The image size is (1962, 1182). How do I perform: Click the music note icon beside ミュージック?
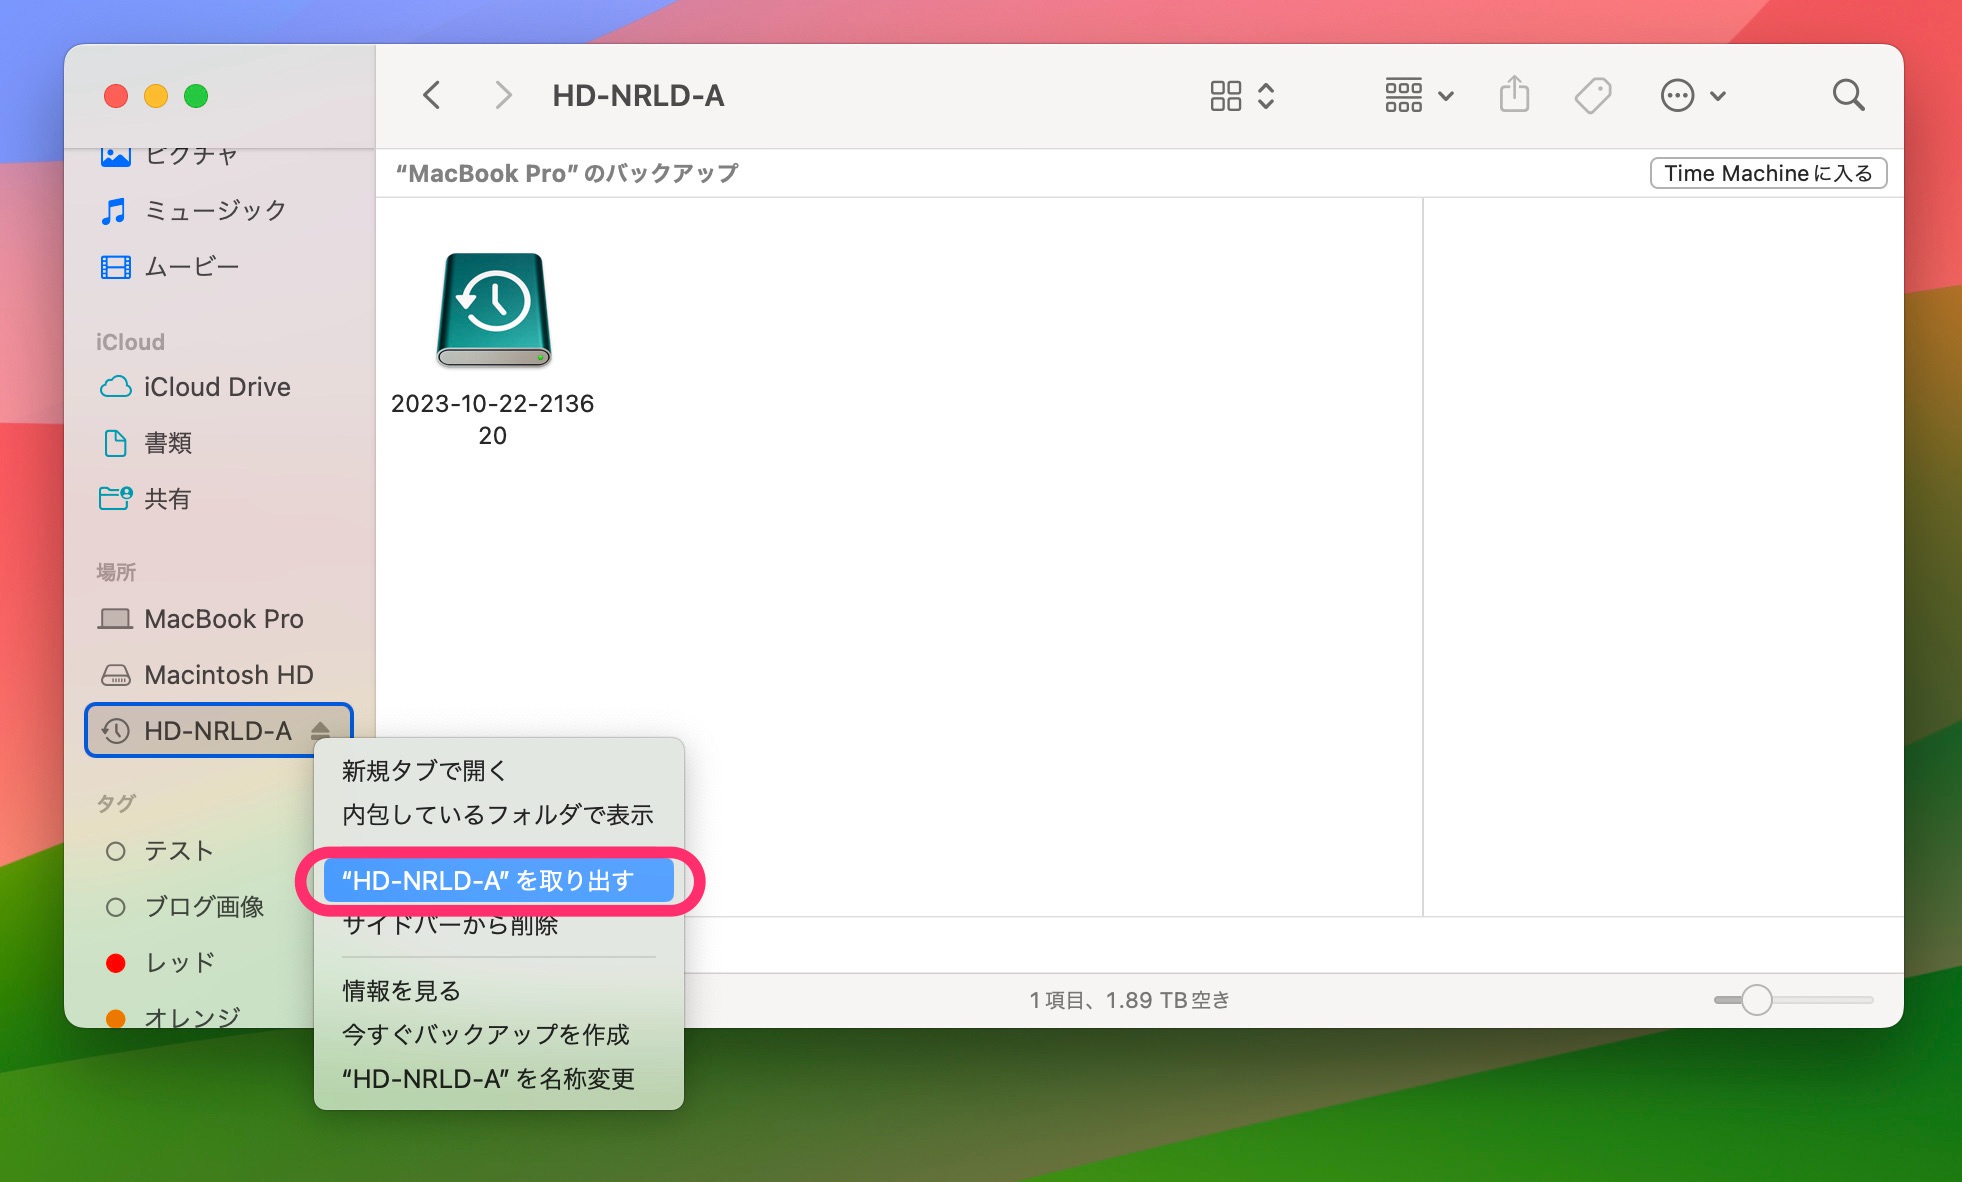115,211
